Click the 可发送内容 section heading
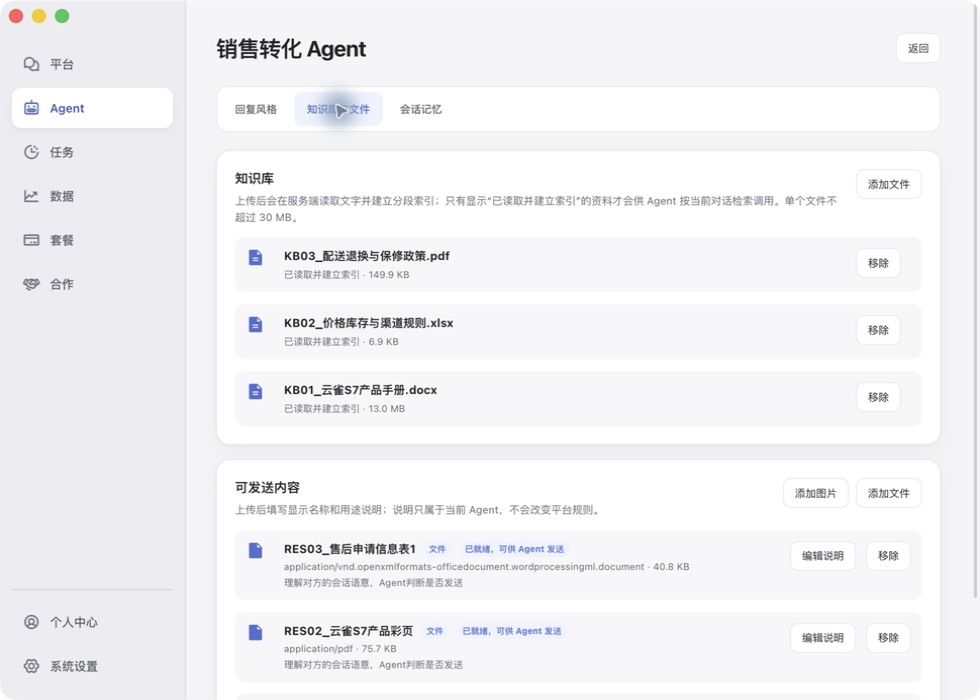 268,488
